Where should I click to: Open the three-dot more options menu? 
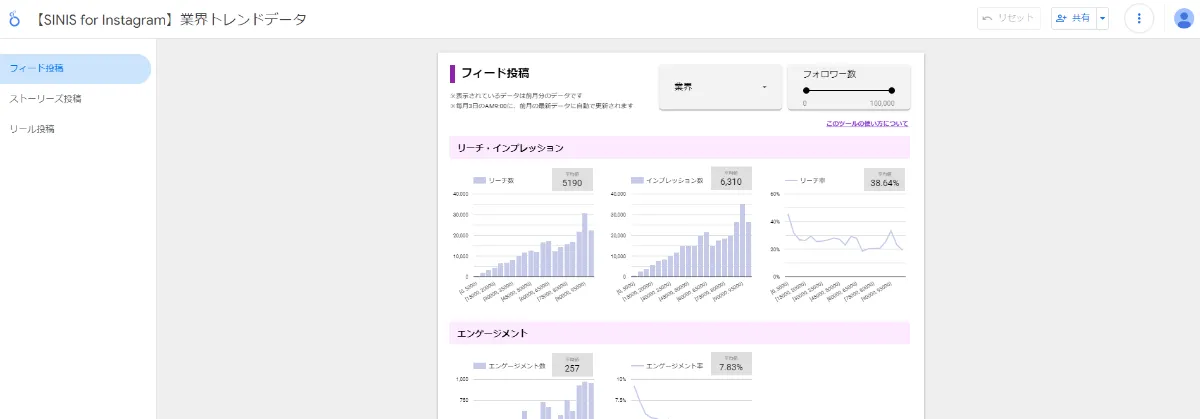click(x=1138, y=19)
